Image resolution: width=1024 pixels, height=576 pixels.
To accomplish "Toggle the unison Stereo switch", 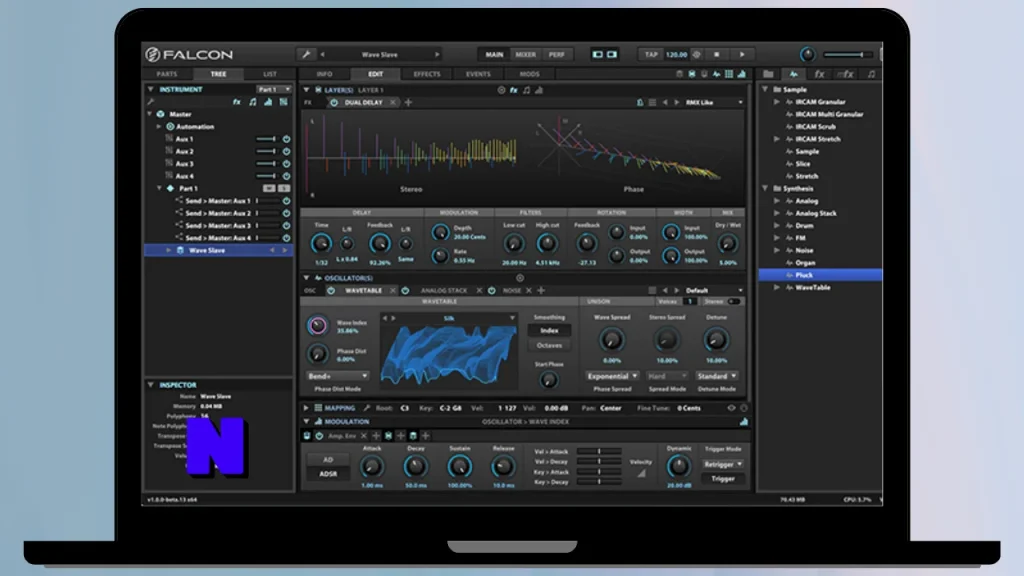I will click(x=734, y=302).
